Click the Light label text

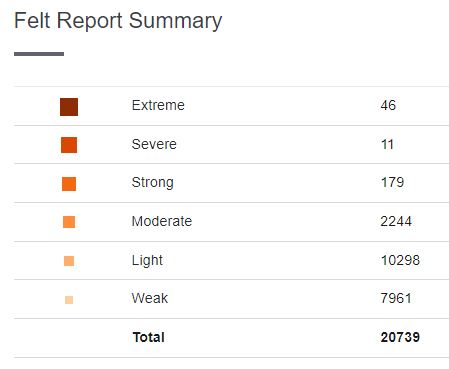(x=147, y=260)
